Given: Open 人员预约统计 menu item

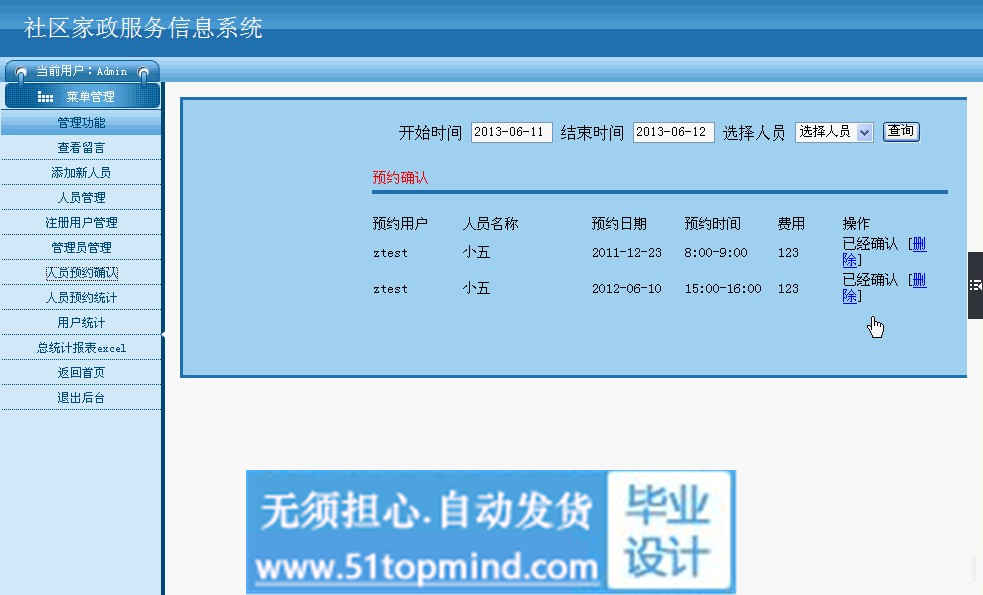Looking at the screenshot, I should pos(81,298).
